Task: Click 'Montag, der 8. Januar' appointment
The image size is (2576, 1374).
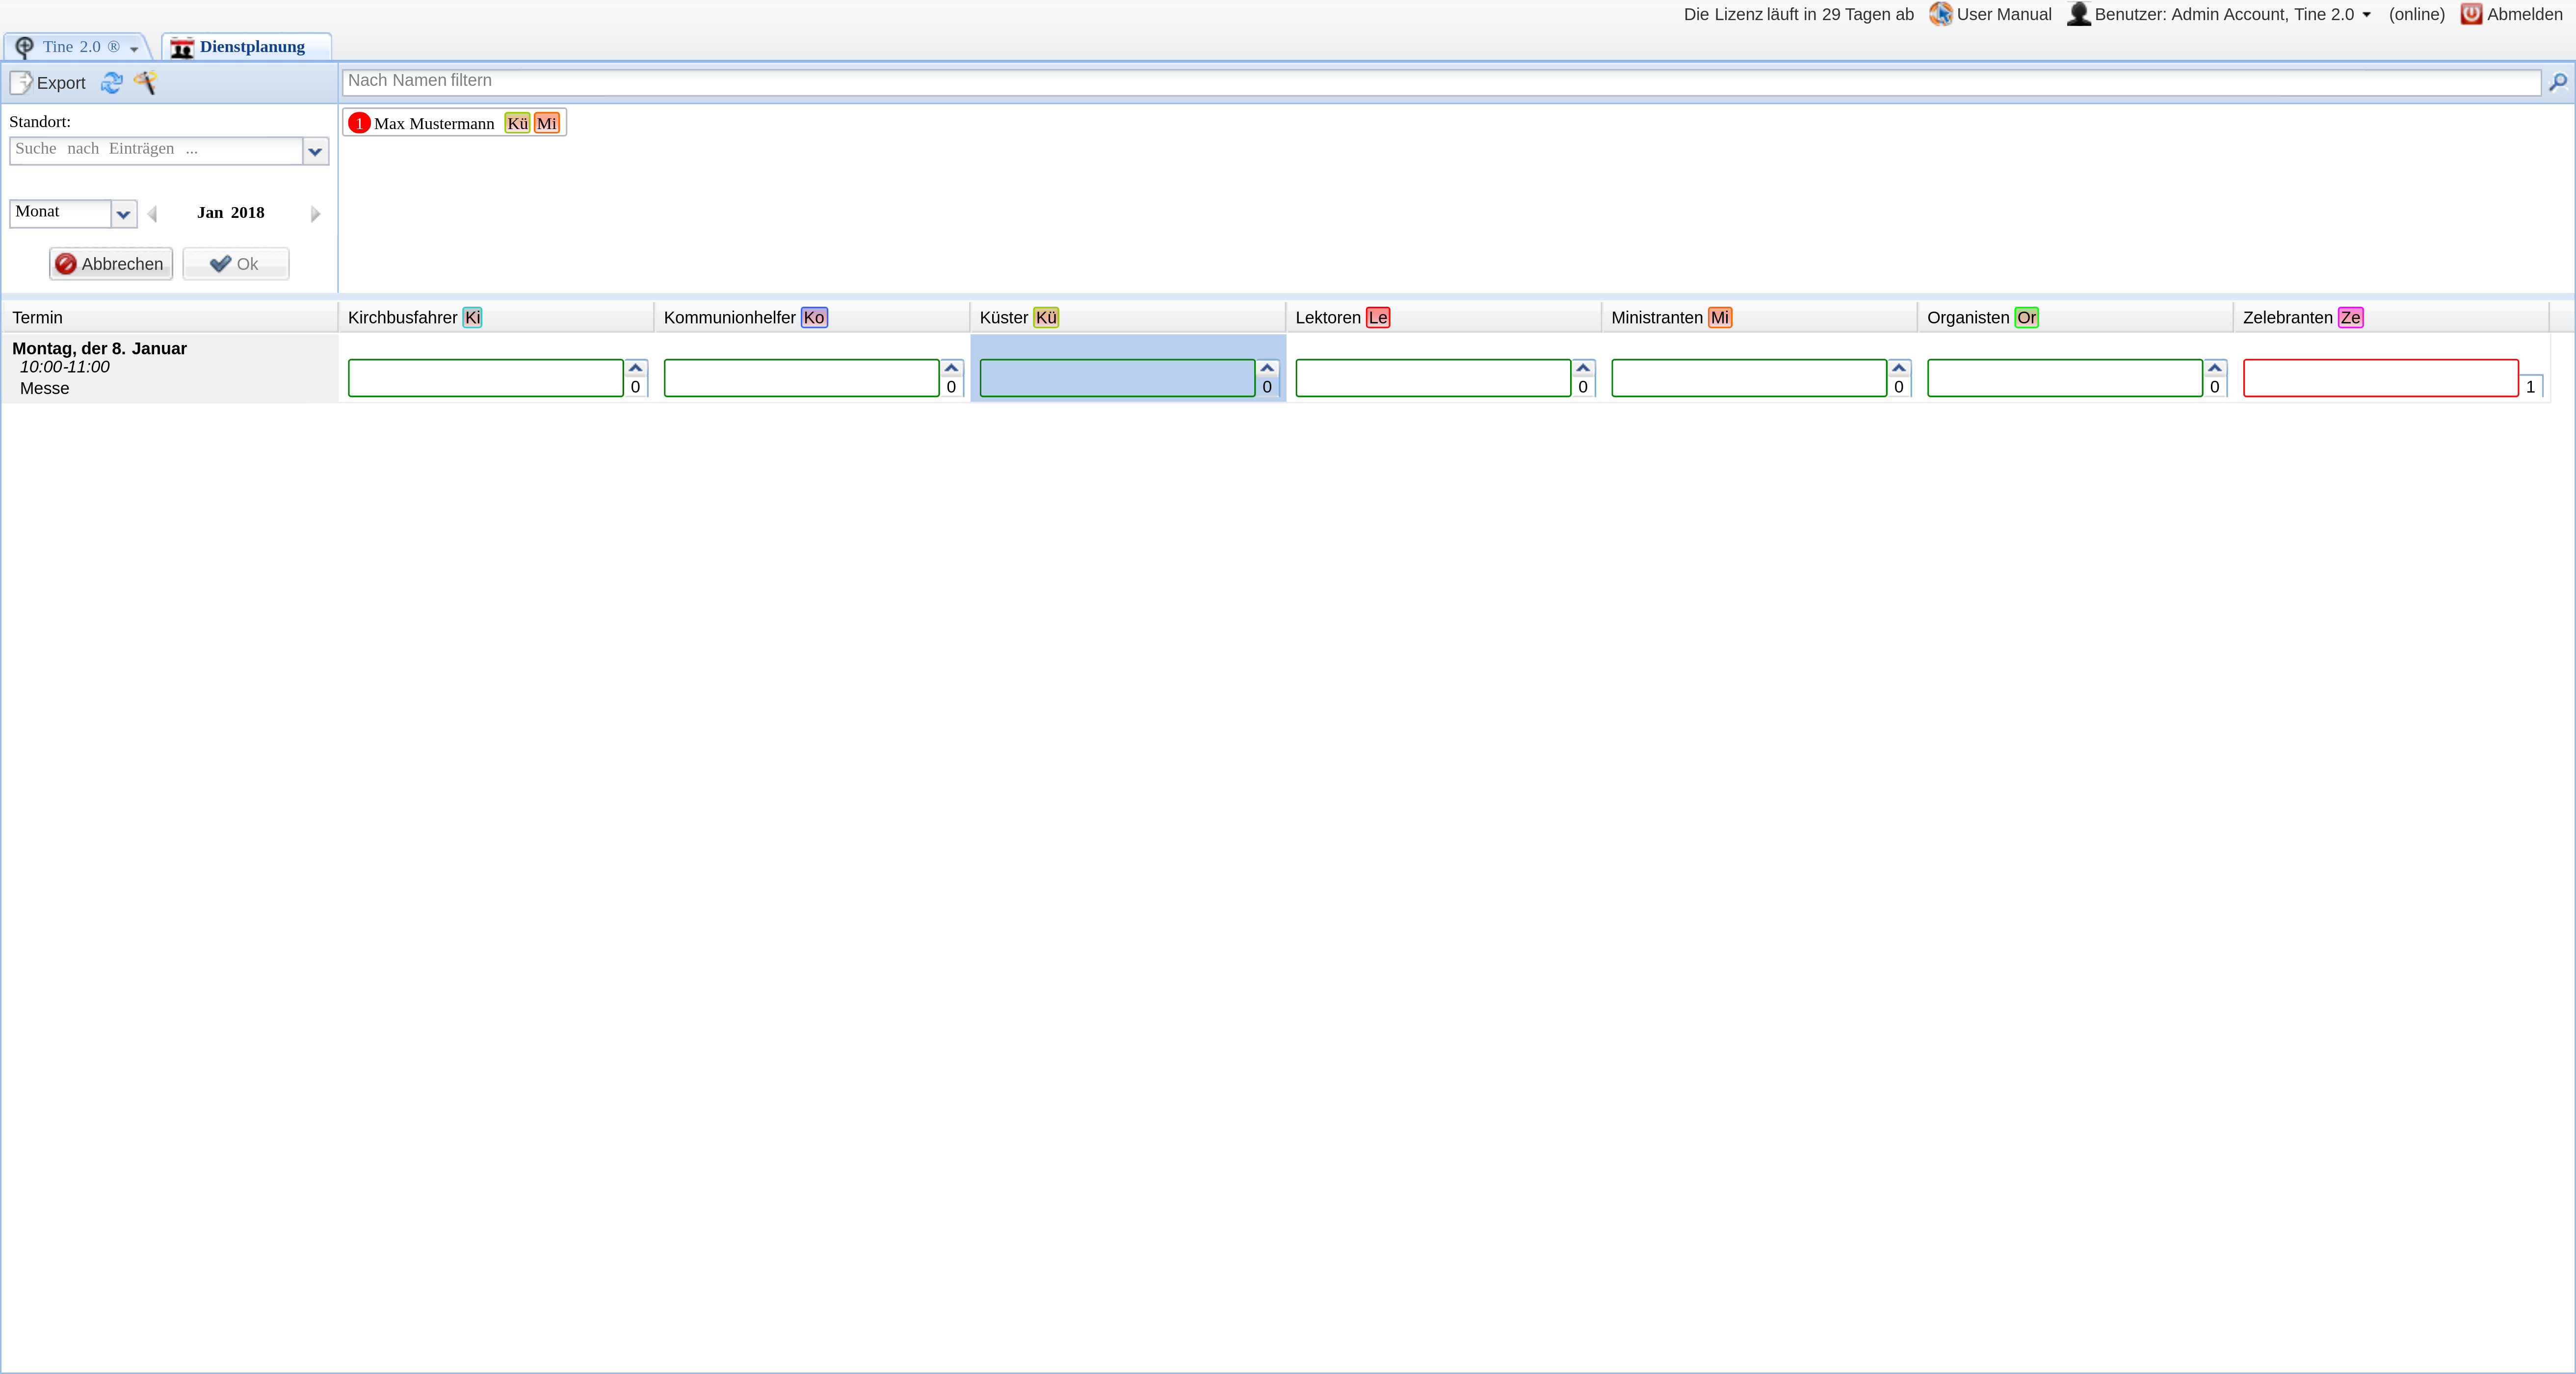Action: click(100, 348)
